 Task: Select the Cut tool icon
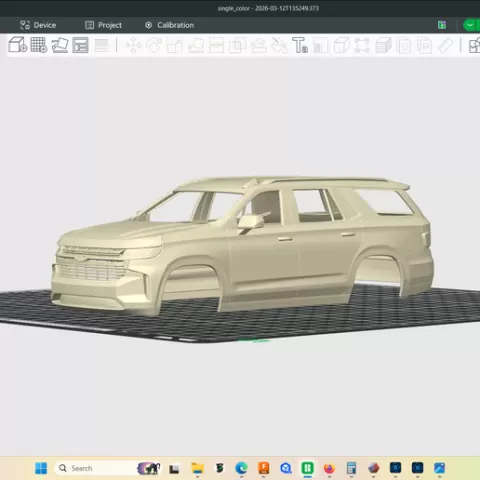pyautogui.click(x=216, y=45)
